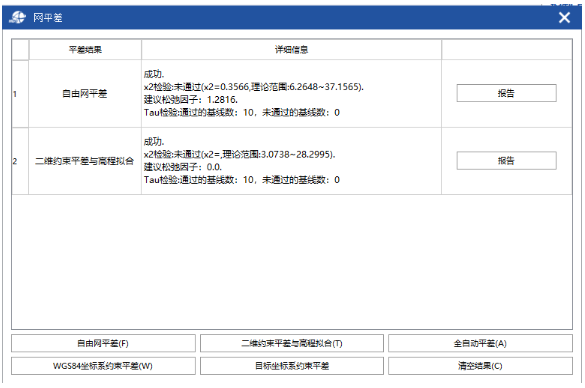Viewport: 585px width, 388px height.
Task: Click x2 test line with range 3.0738~28.2995
Action: pyautogui.click(x=240, y=154)
